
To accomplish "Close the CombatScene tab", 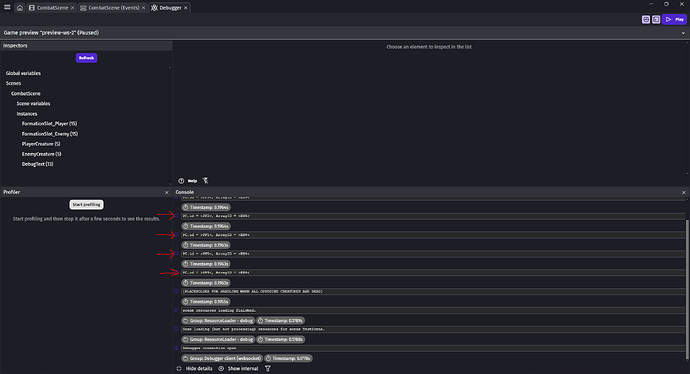I will pyautogui.click(x=73, y=7).
